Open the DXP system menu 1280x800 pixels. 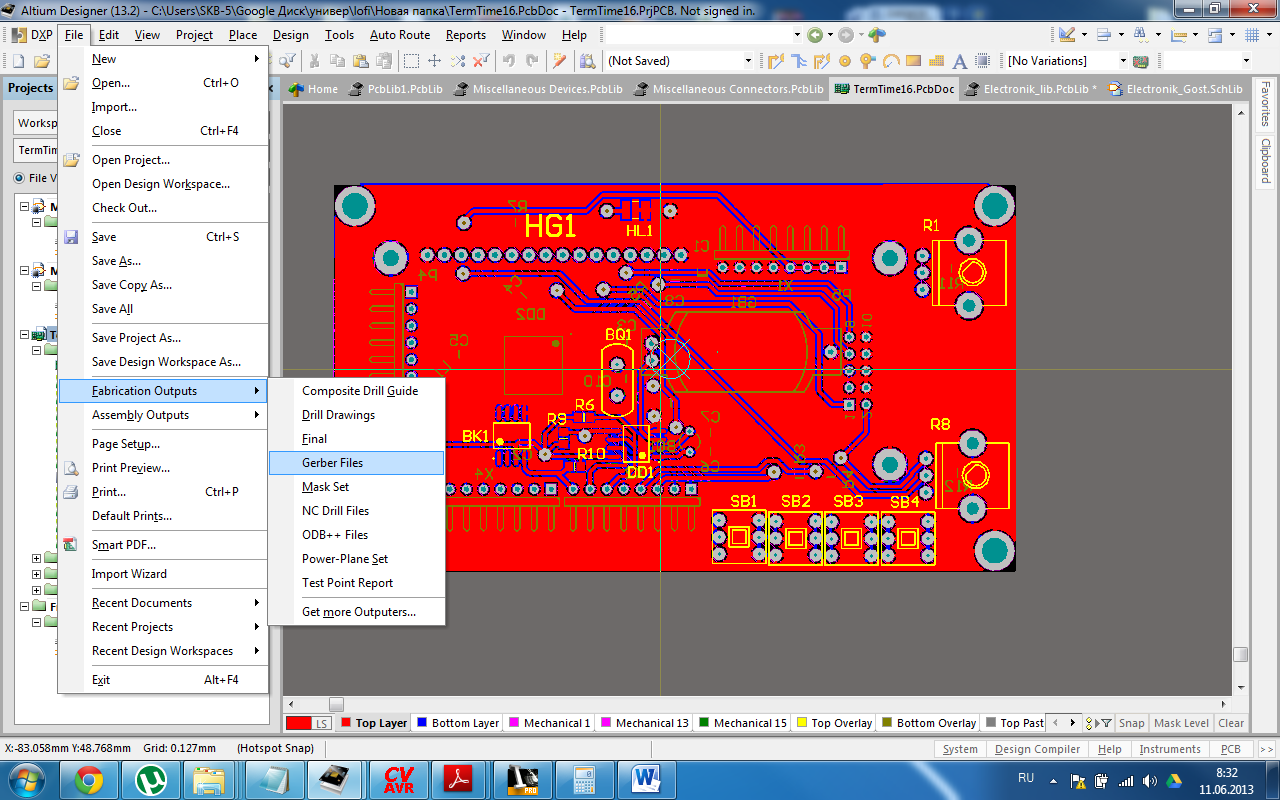coord(32,34)
